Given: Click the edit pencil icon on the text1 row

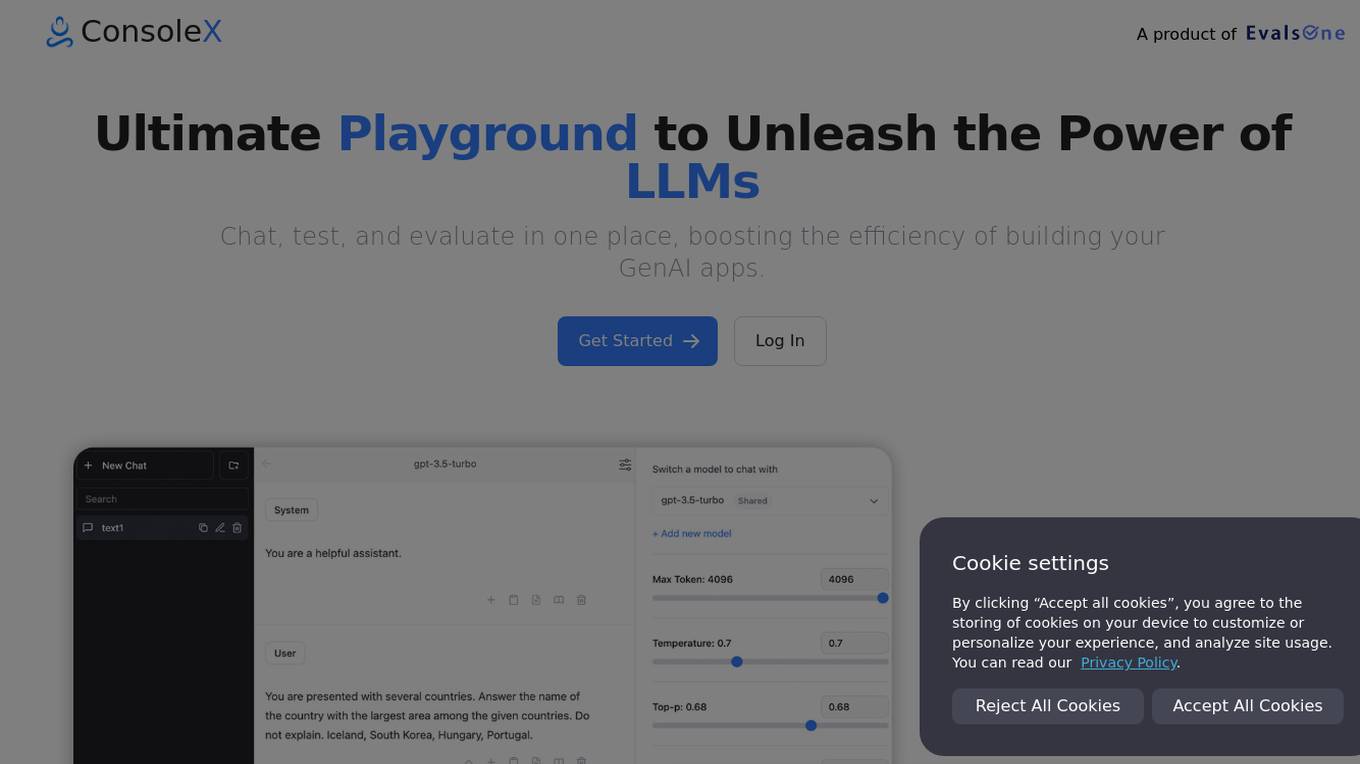Looking at the screenshot, I should click(220, 528).
